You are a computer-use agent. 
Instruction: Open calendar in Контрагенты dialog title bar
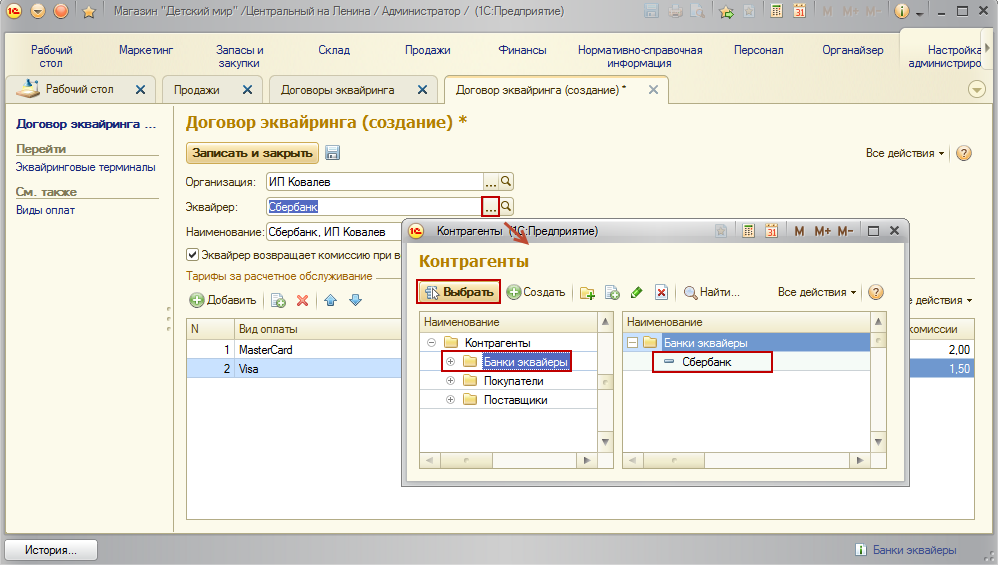[x=771, y=231]
